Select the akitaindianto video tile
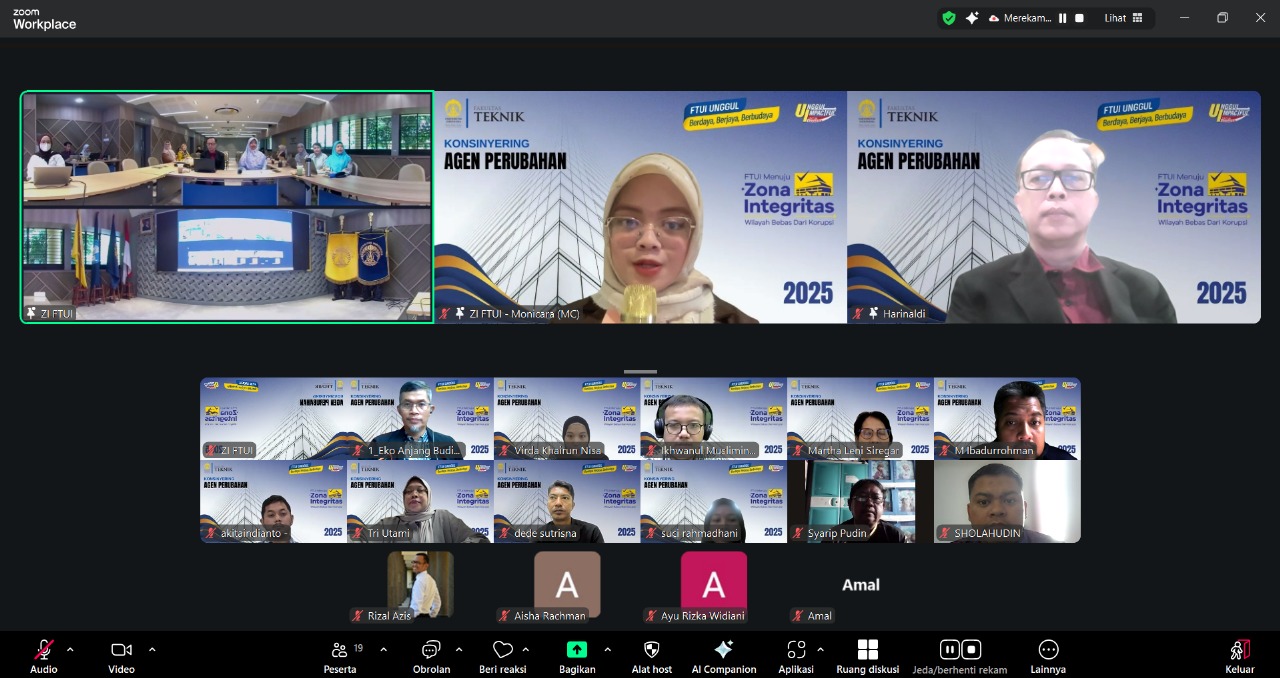This screenshot has height=678, width=1280. pyautogui.click(x=273, y=501)
